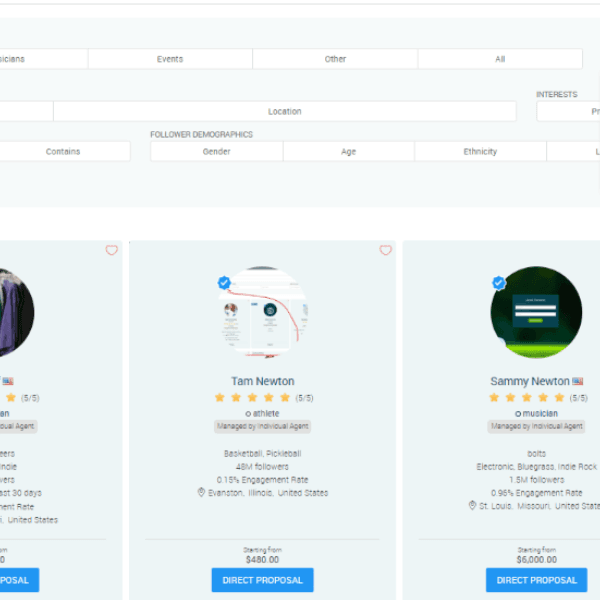600x600 pixels.
Task: Open Tam Newton's profile name link
Action: point(262,381)
